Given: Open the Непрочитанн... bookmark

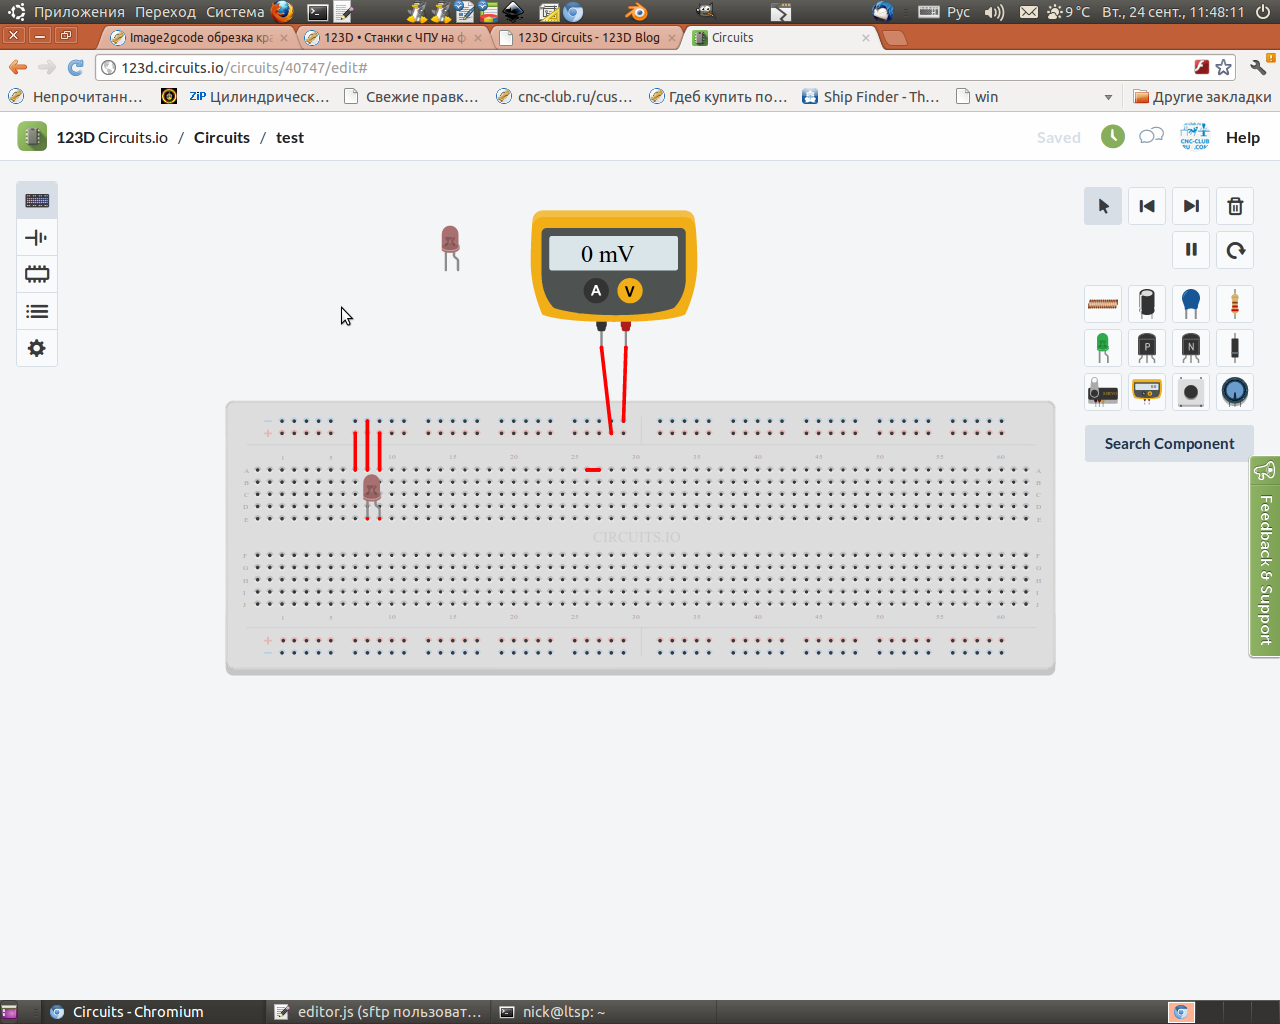Looking at the screenshot, I should [x=75, y=97].
